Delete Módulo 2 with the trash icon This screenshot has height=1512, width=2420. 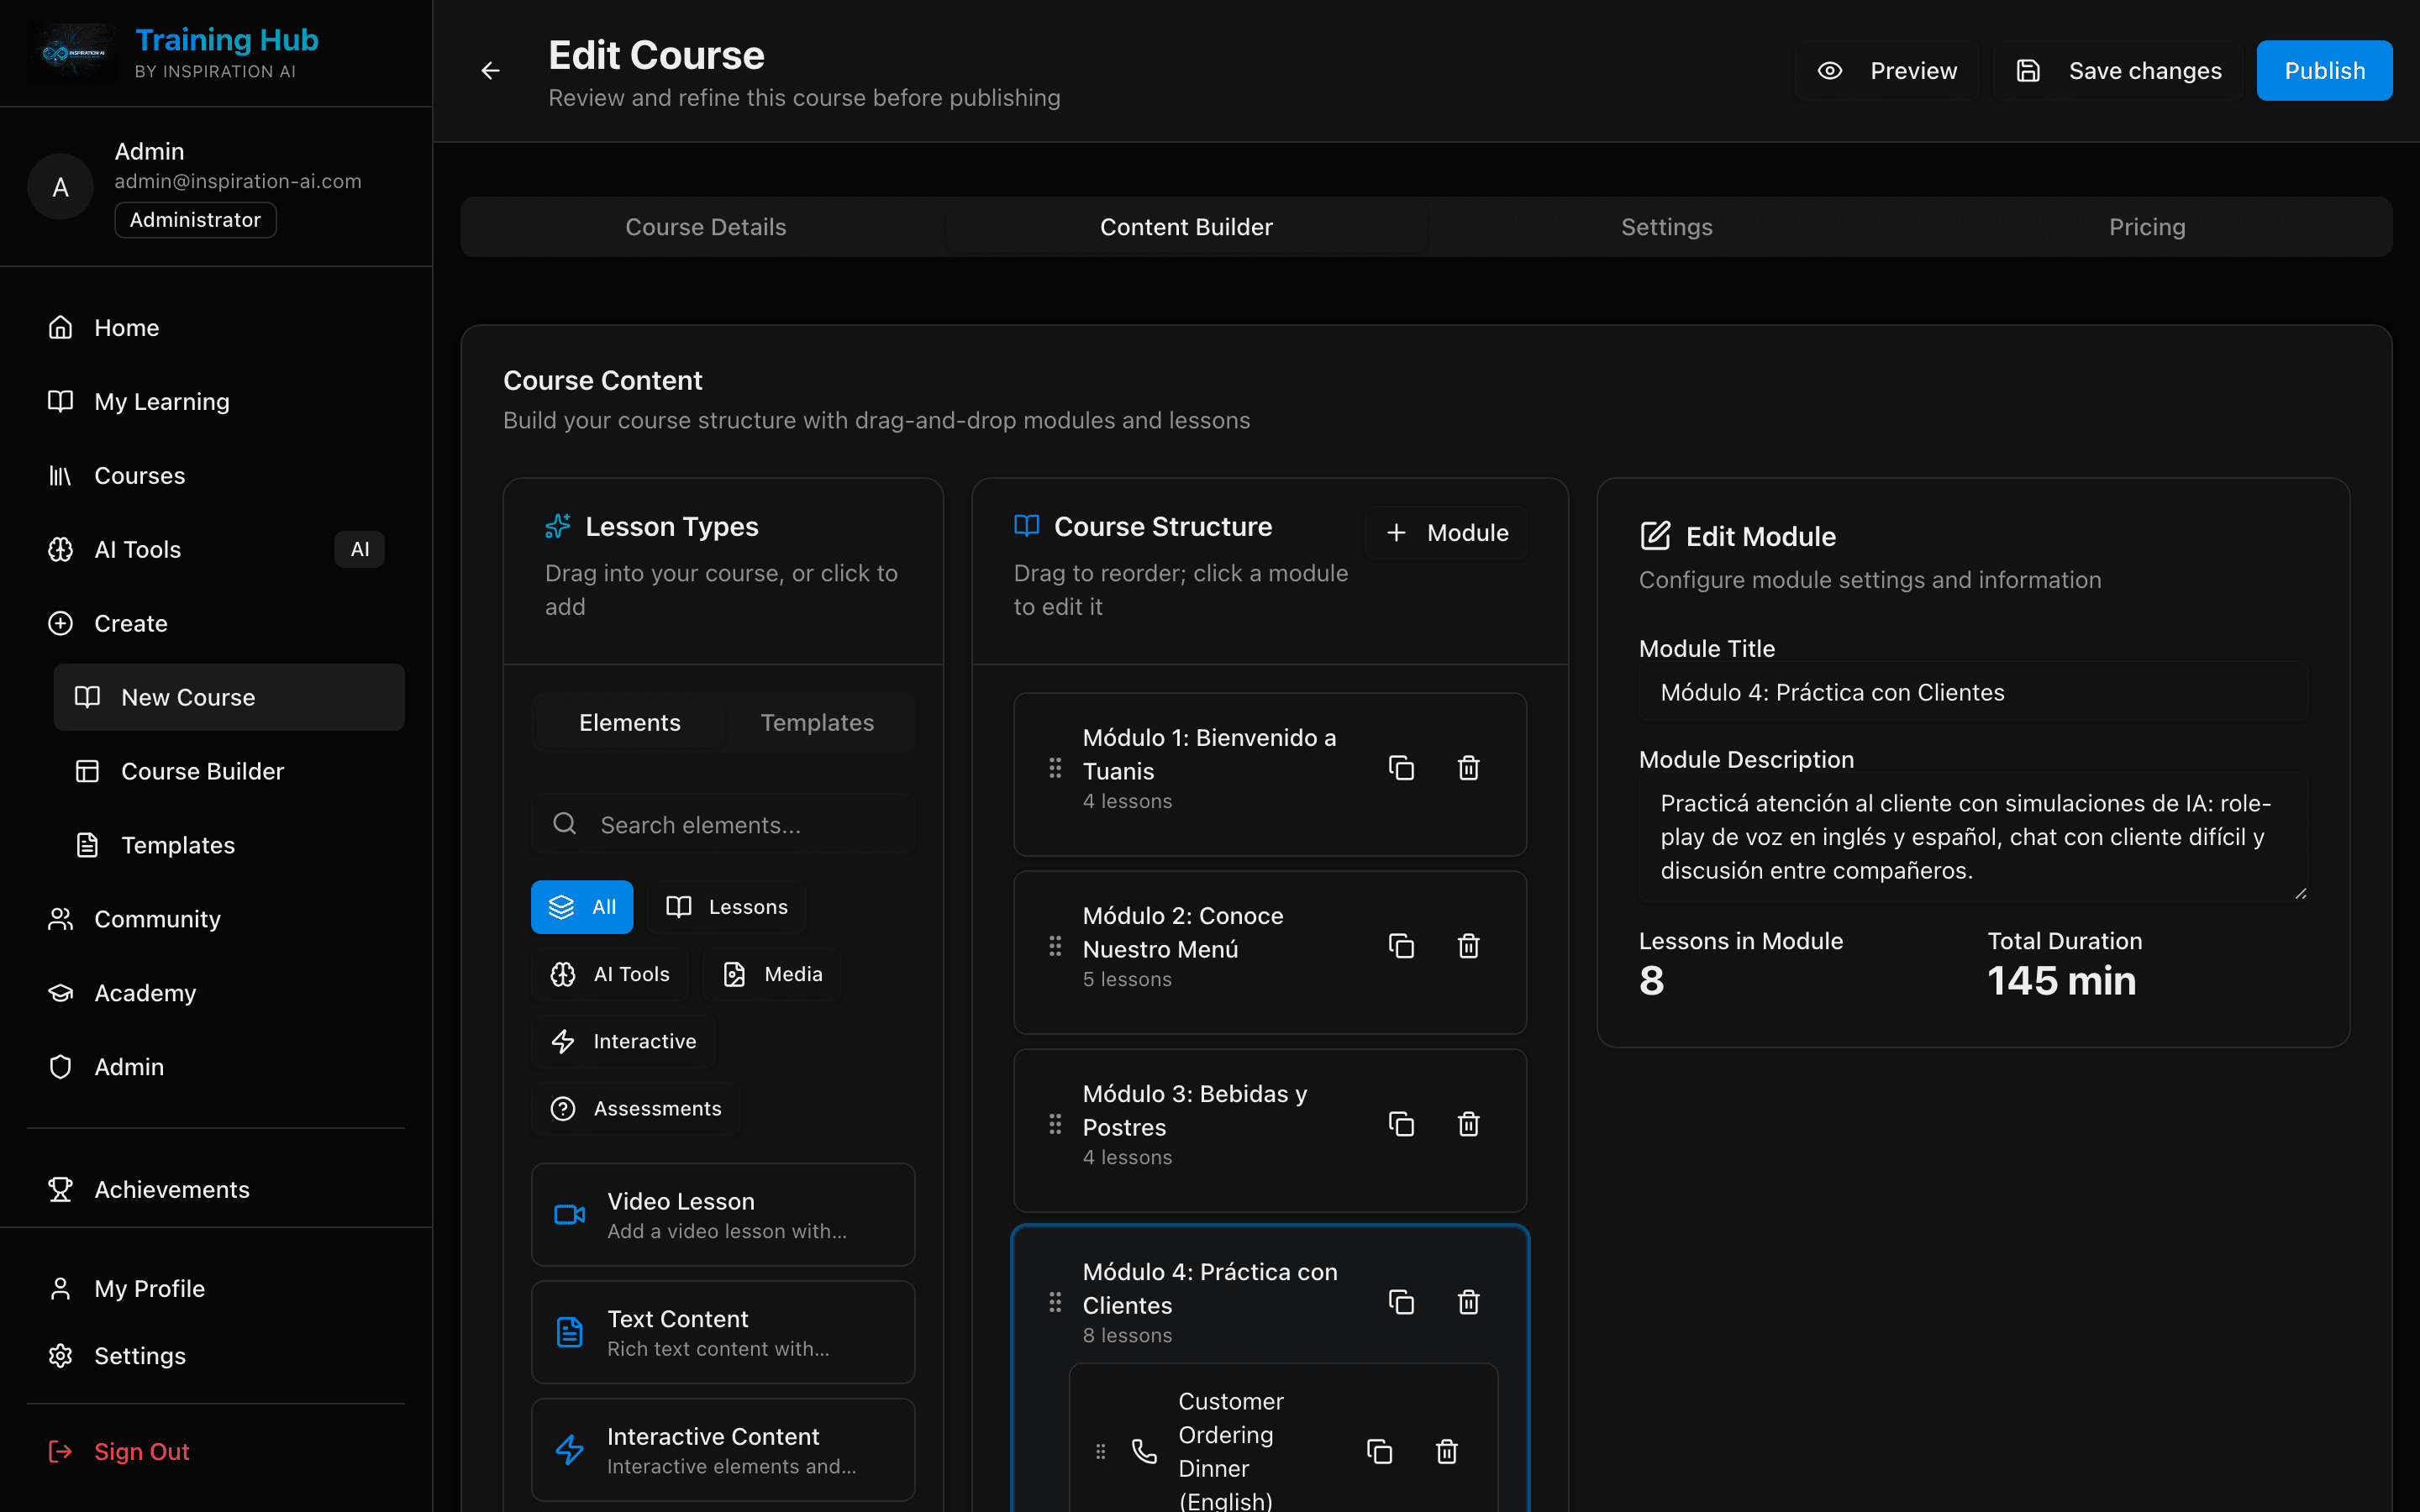point(1468,946)
